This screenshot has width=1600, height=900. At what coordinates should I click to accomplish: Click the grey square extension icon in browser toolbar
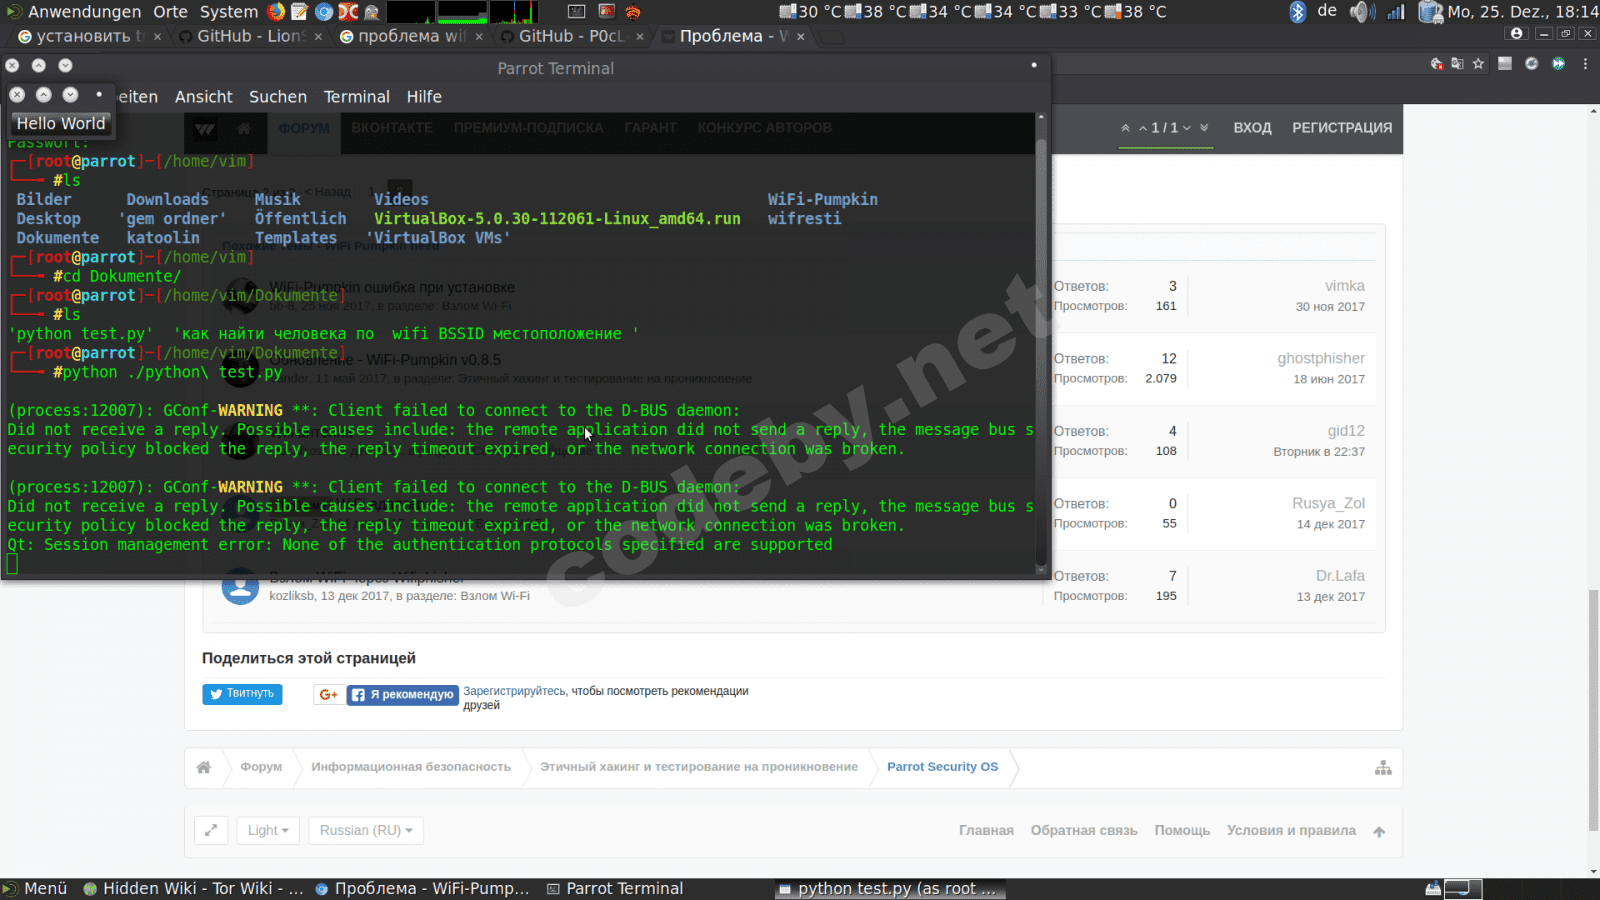point(1505,64)
